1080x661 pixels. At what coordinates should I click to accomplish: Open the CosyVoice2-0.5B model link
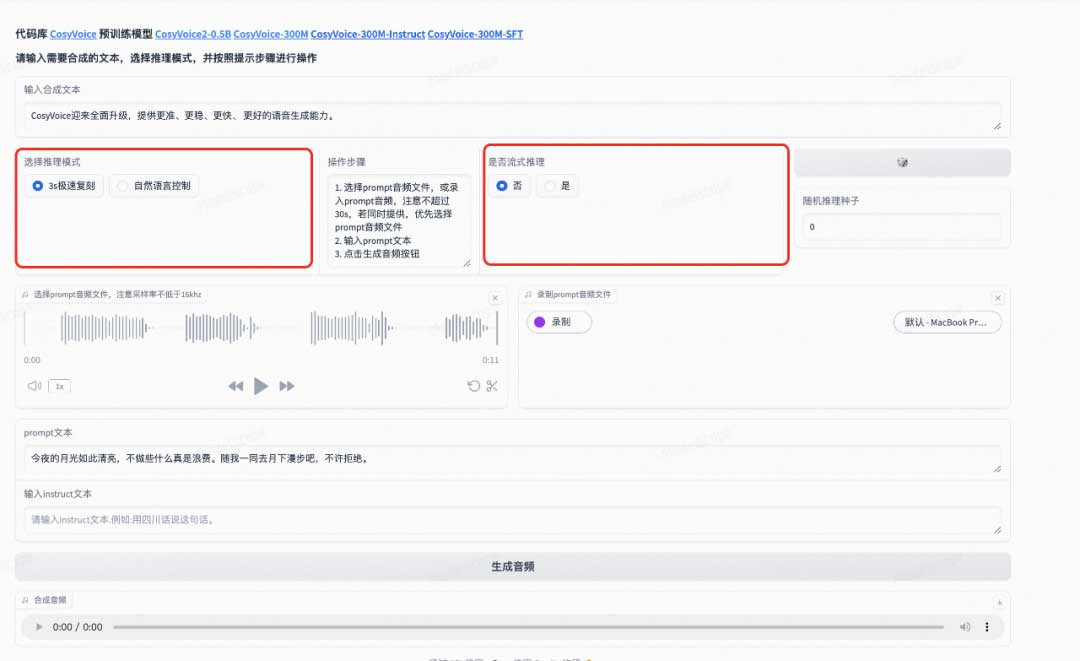(196, 33)
